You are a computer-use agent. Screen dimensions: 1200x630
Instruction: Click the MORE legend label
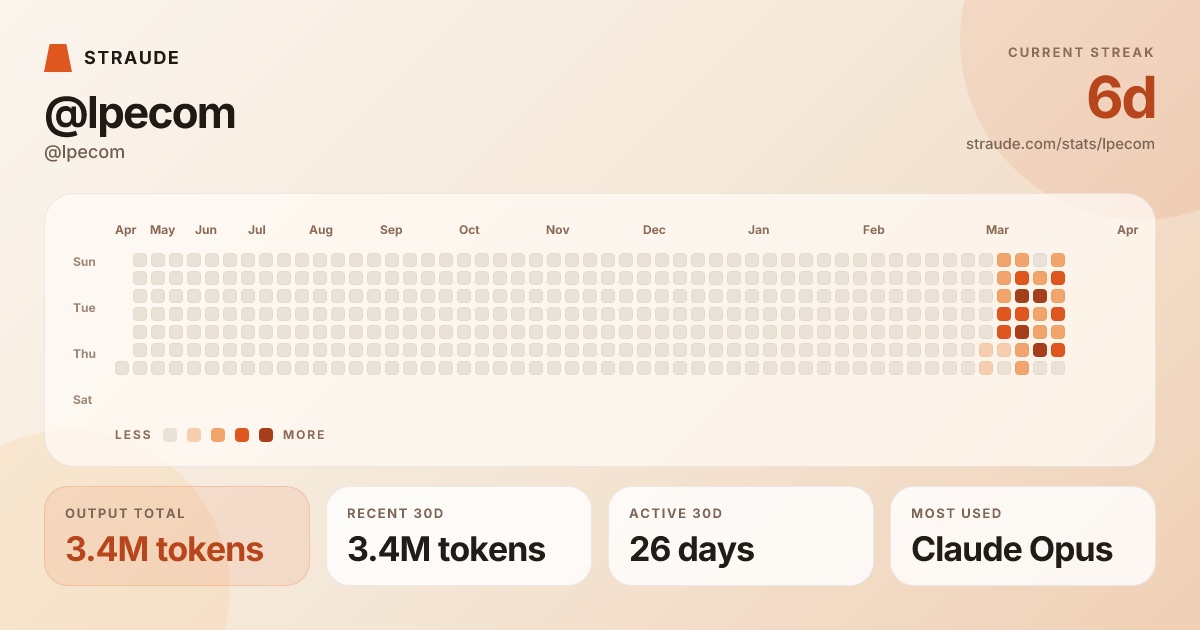tap(304, 435)
